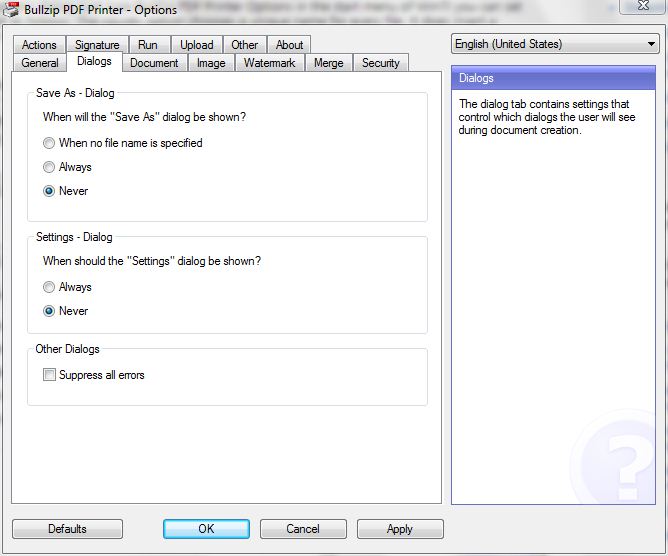Click the Cancel button
The height and width of the screenshot is (556, 668).
303,529
